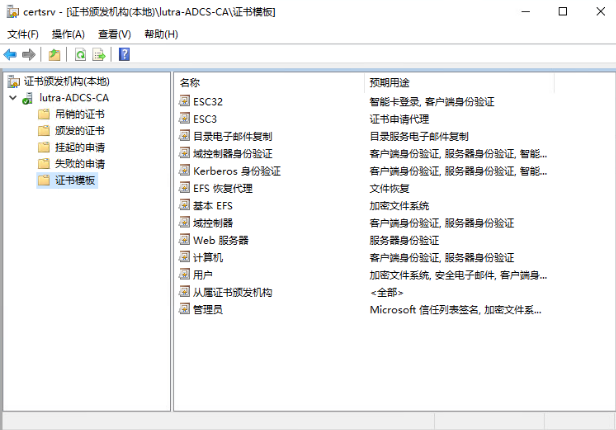616x430 pixels.
Task: Click the Refresh toolbar icon
Action: pyautogui.click(x=81, y=55)
